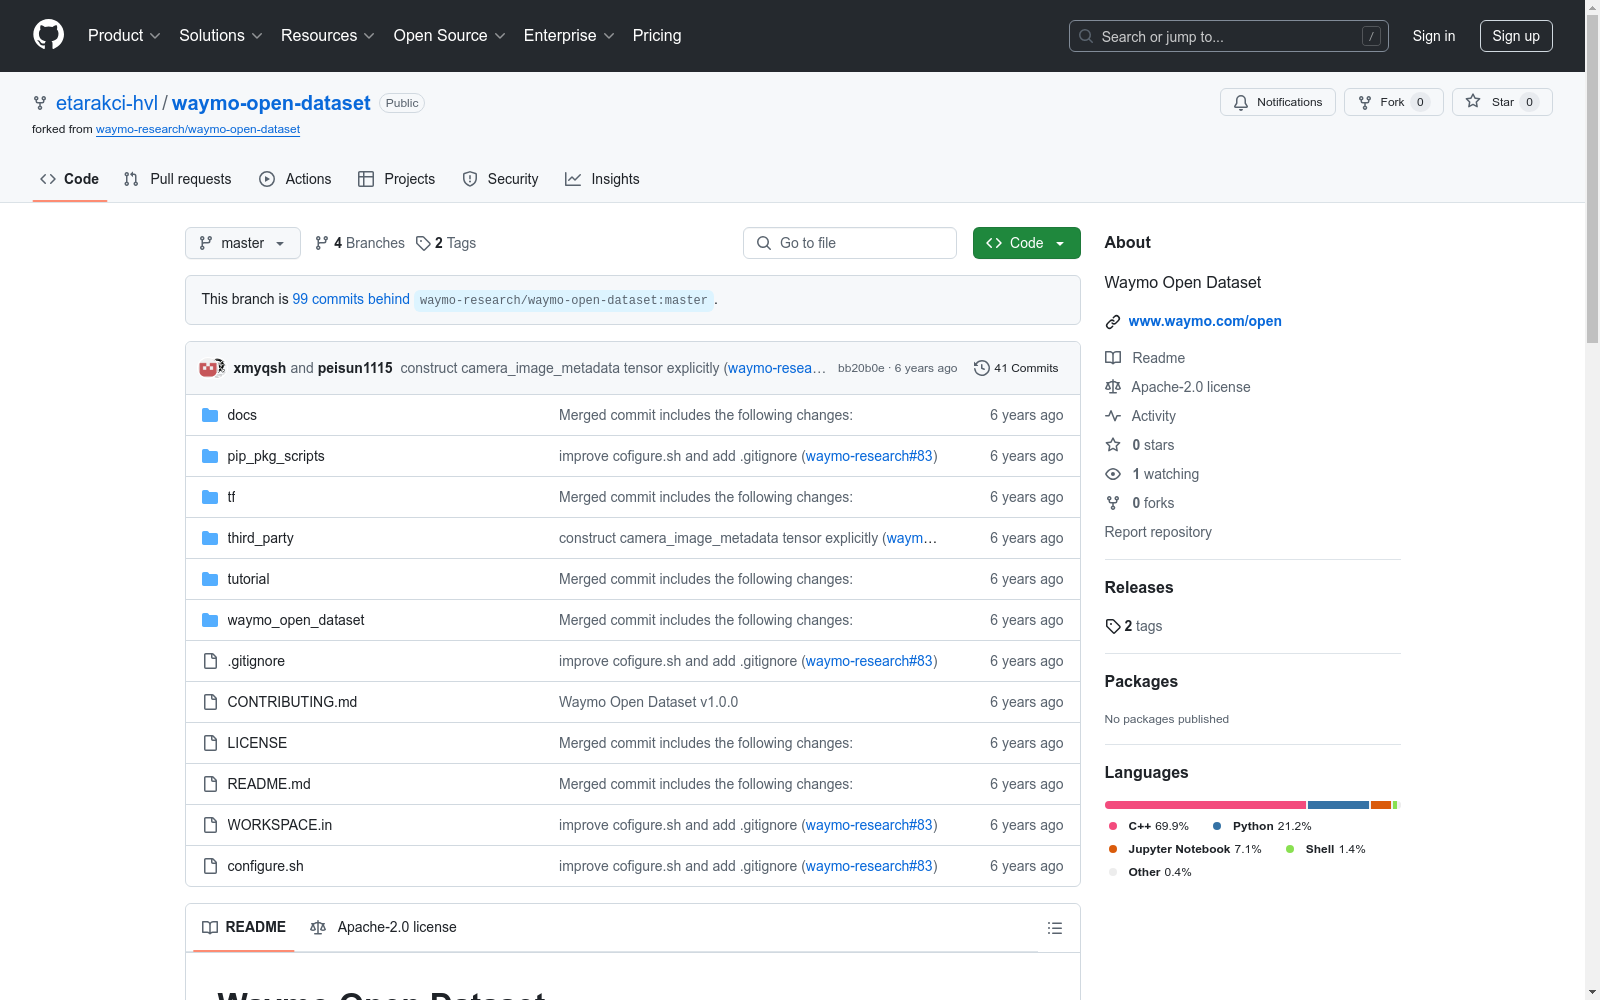The width and height of the screenshot is (1600, 1000).
Task: Click the bell icon in Notifications button
Action: (1241, 103)
